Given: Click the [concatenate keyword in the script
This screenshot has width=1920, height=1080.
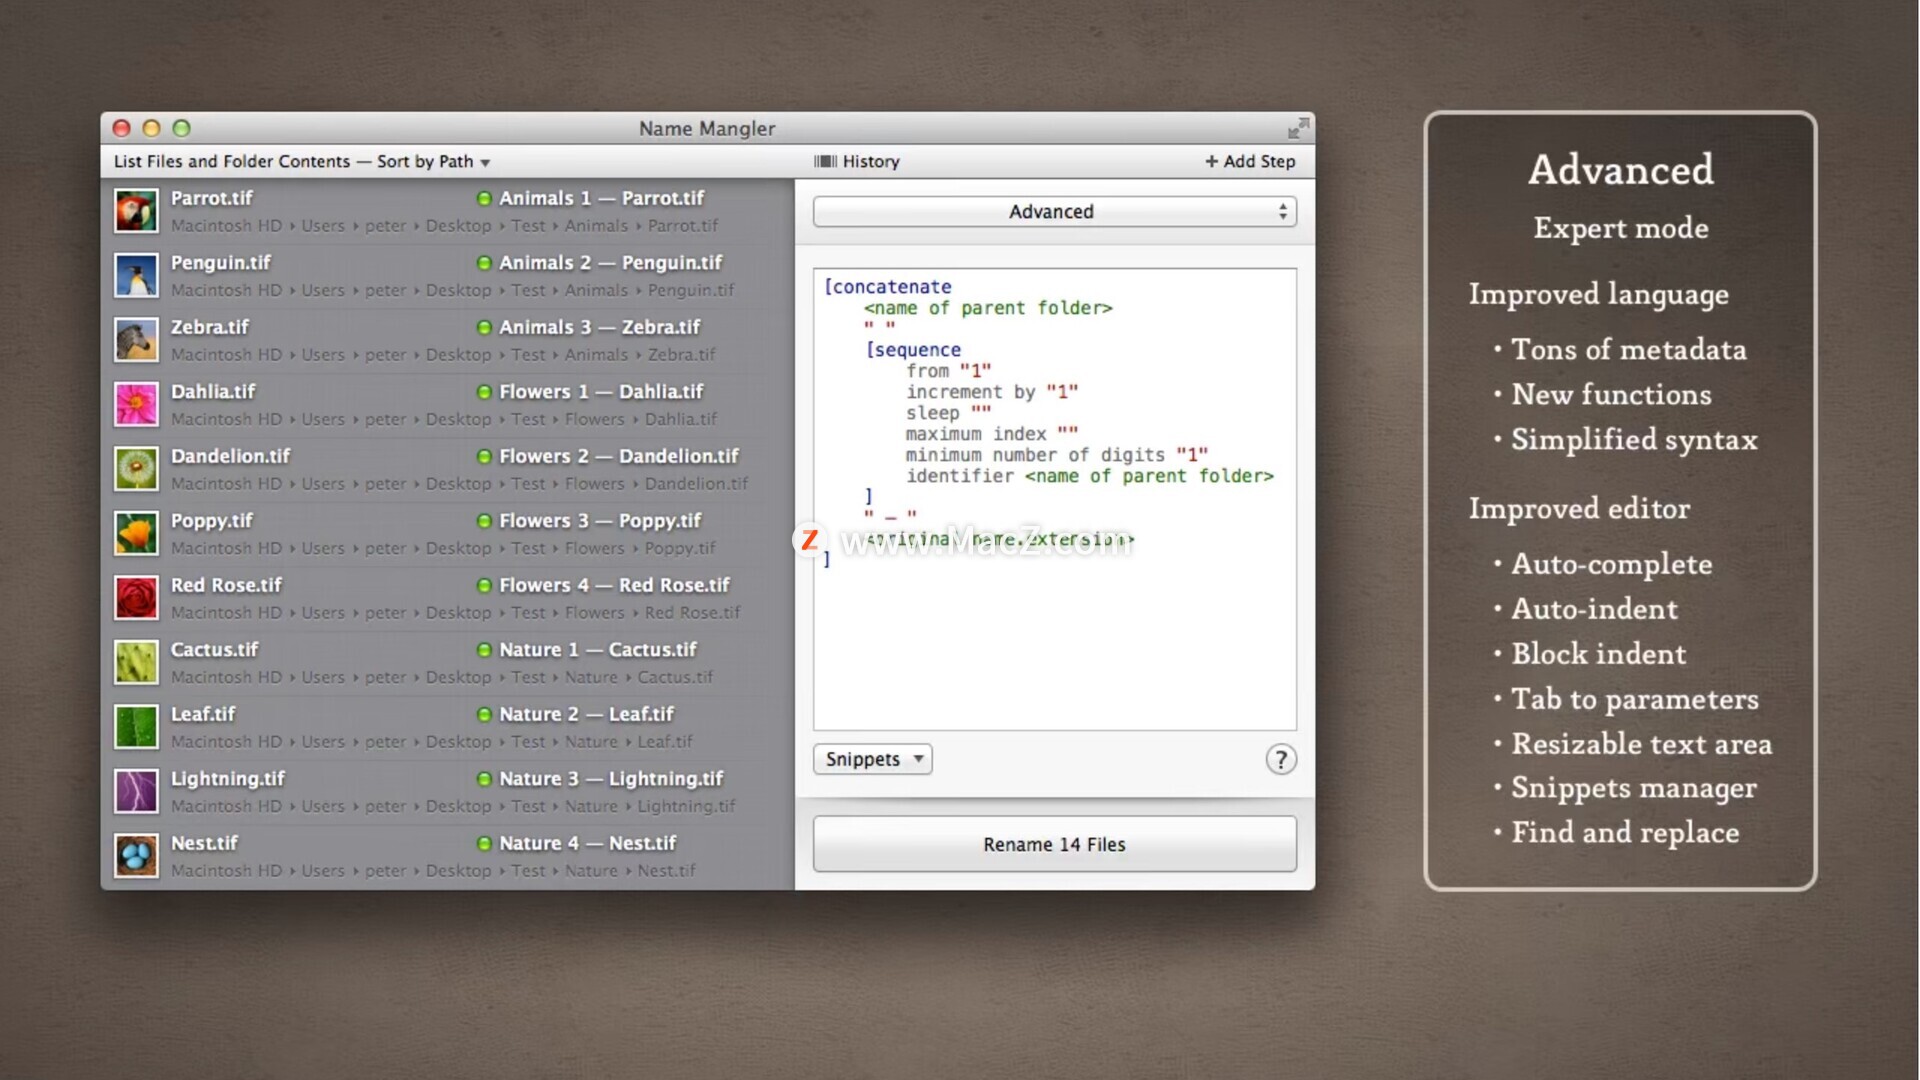Looking at the screenshot, I should (888, 287).
